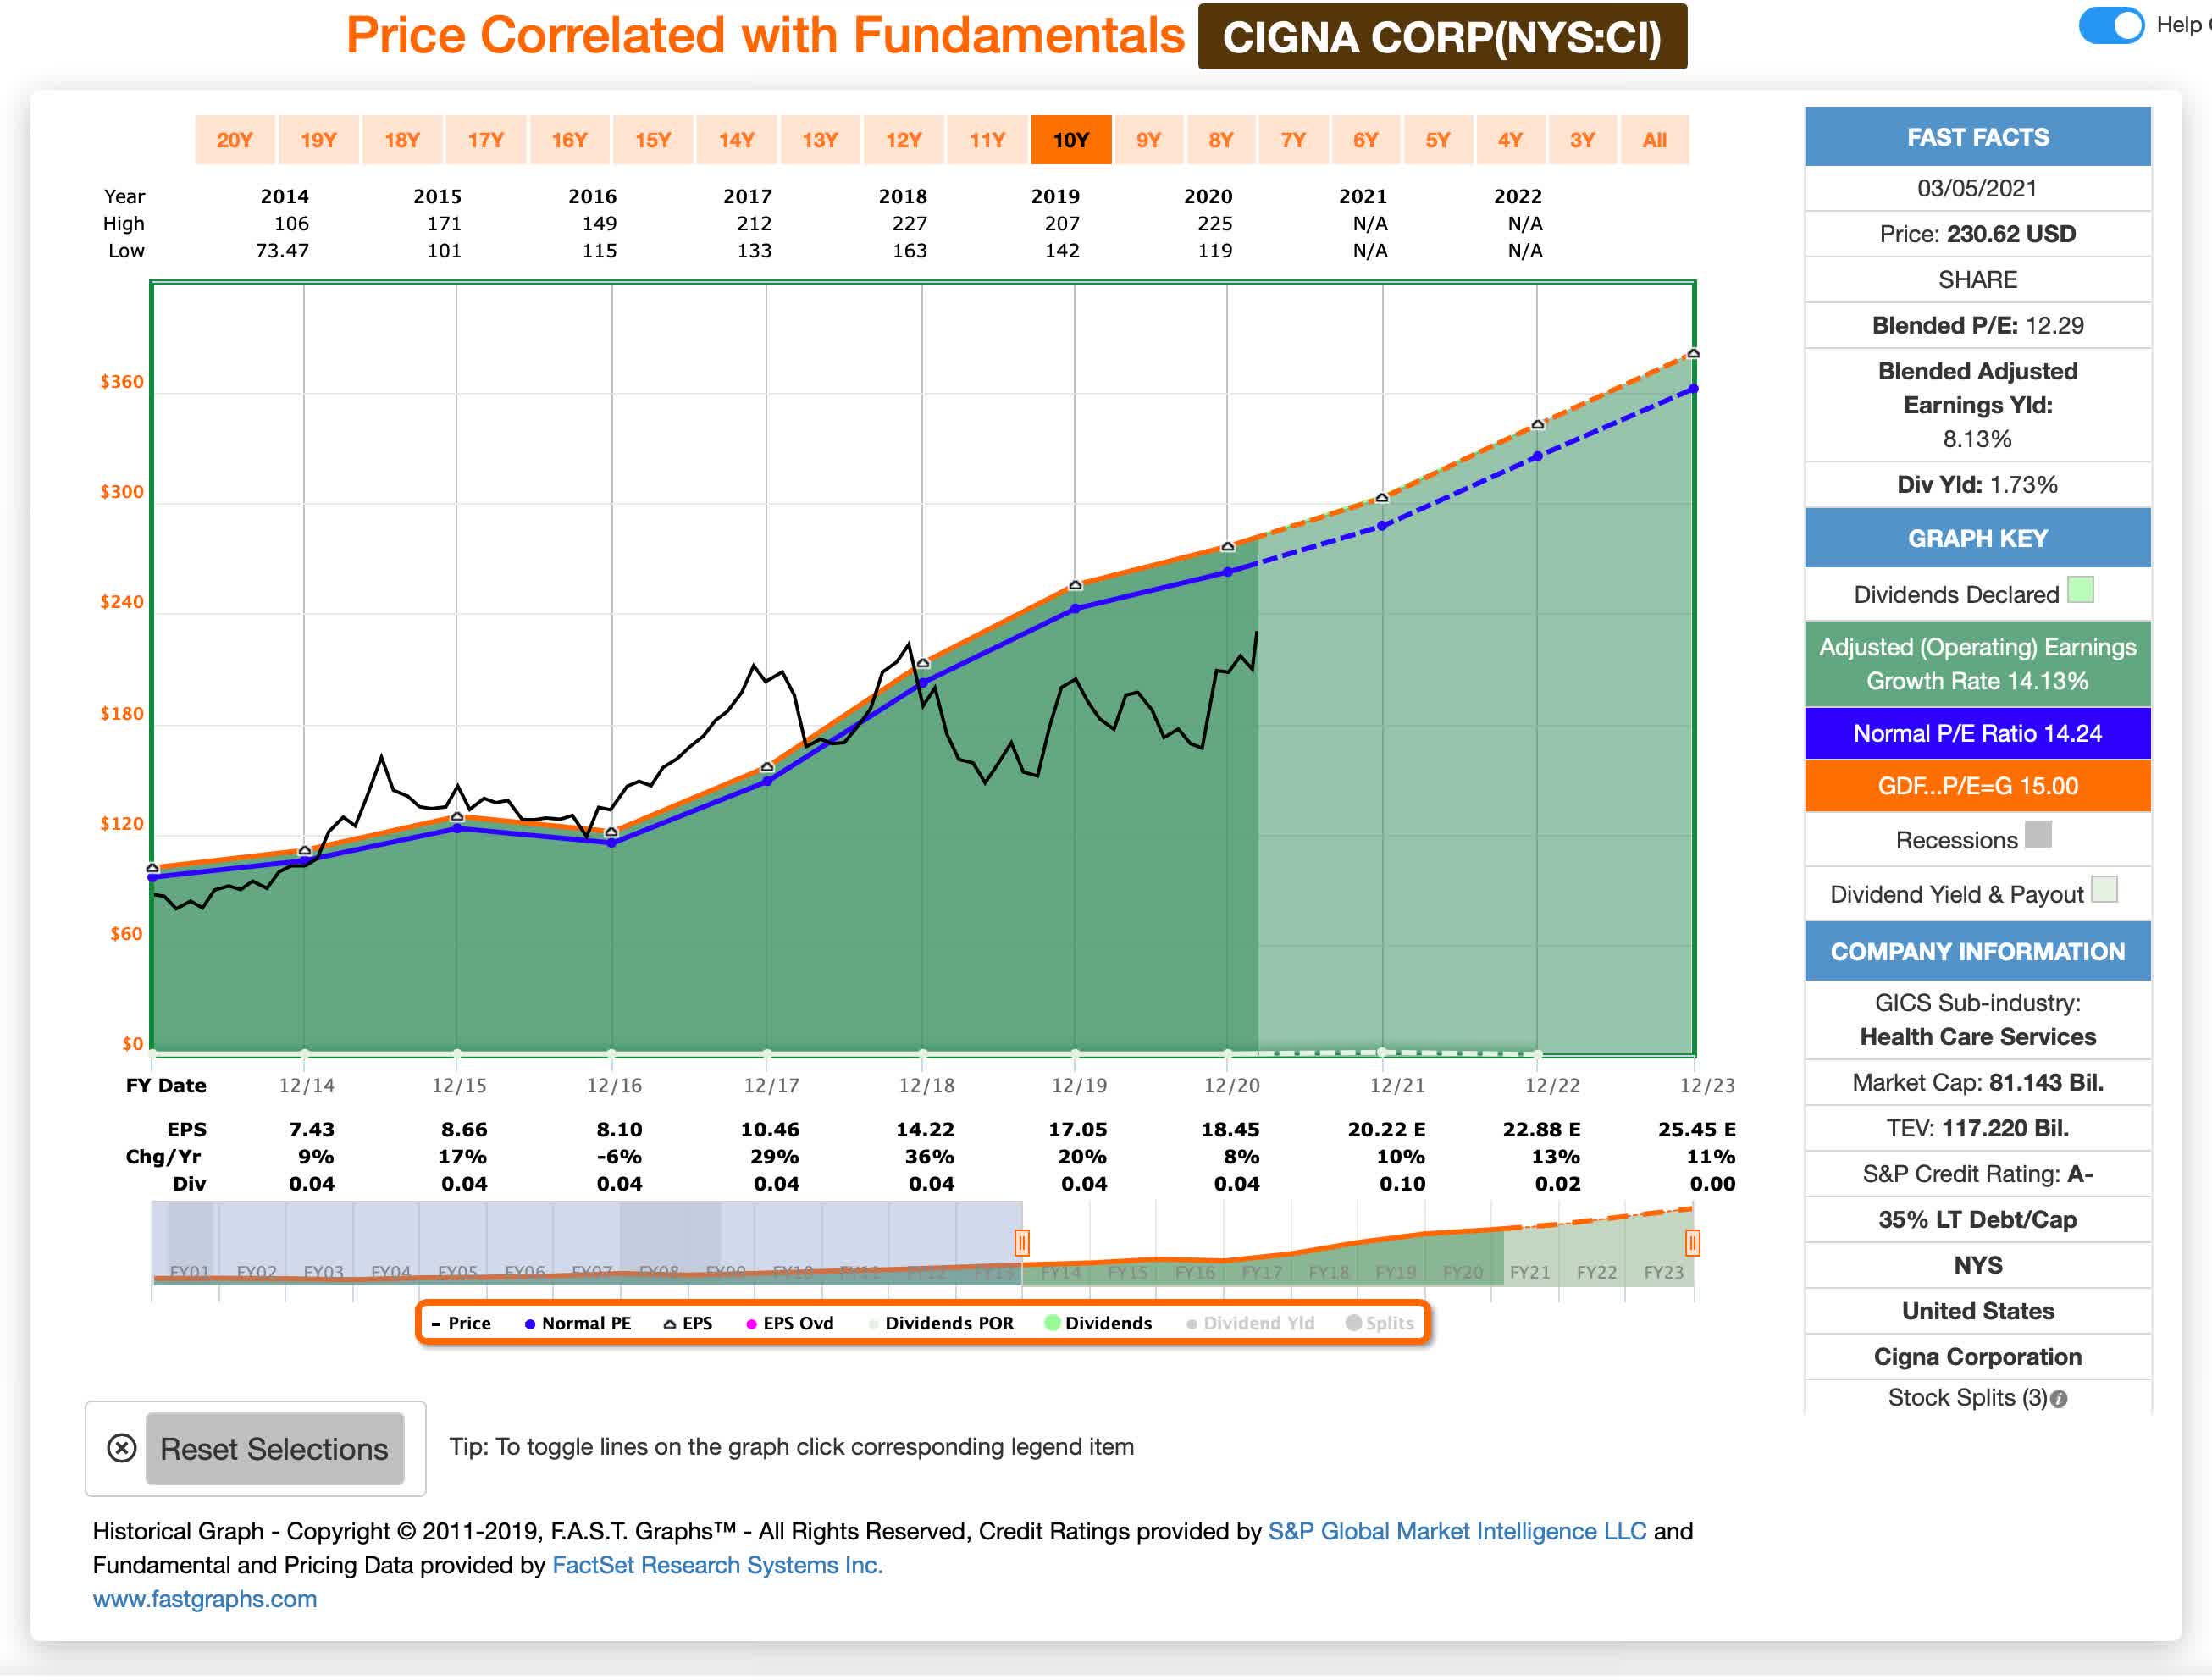Click the COMPANY INFORMATION panel header

click(x=1978, y=952)
